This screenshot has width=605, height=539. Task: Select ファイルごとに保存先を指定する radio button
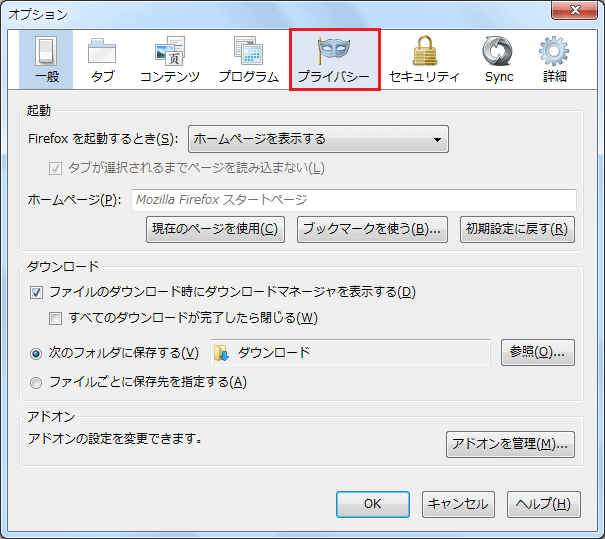[x=37, y=382]
